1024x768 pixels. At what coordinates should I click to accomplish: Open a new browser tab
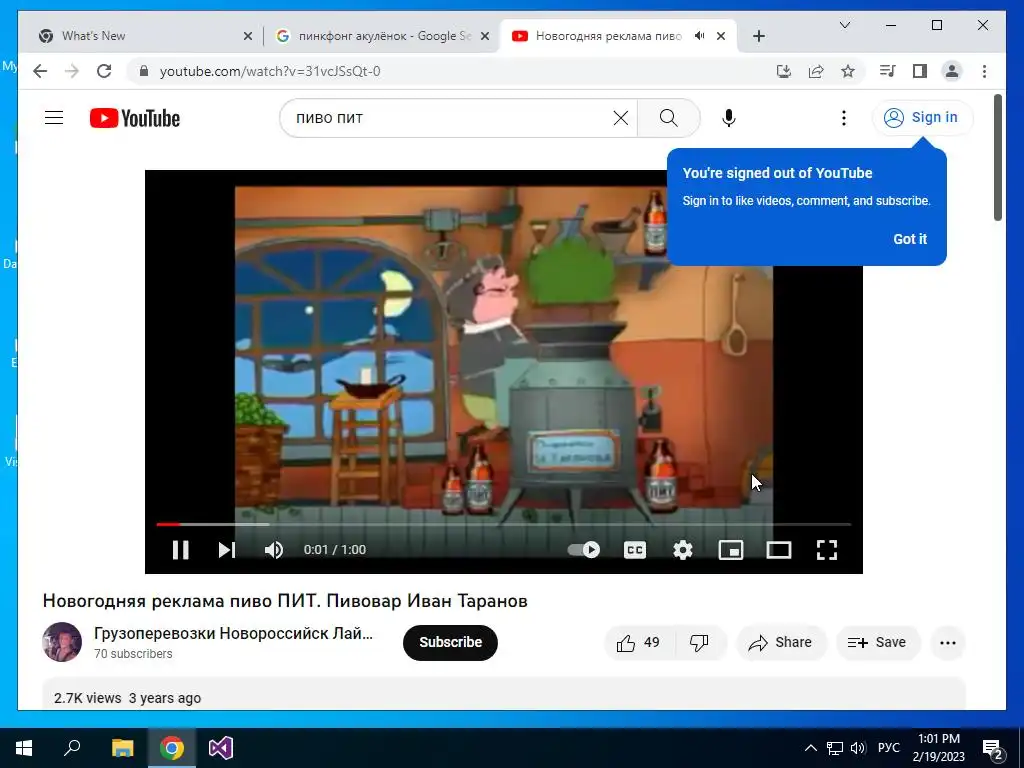(758, 37)
